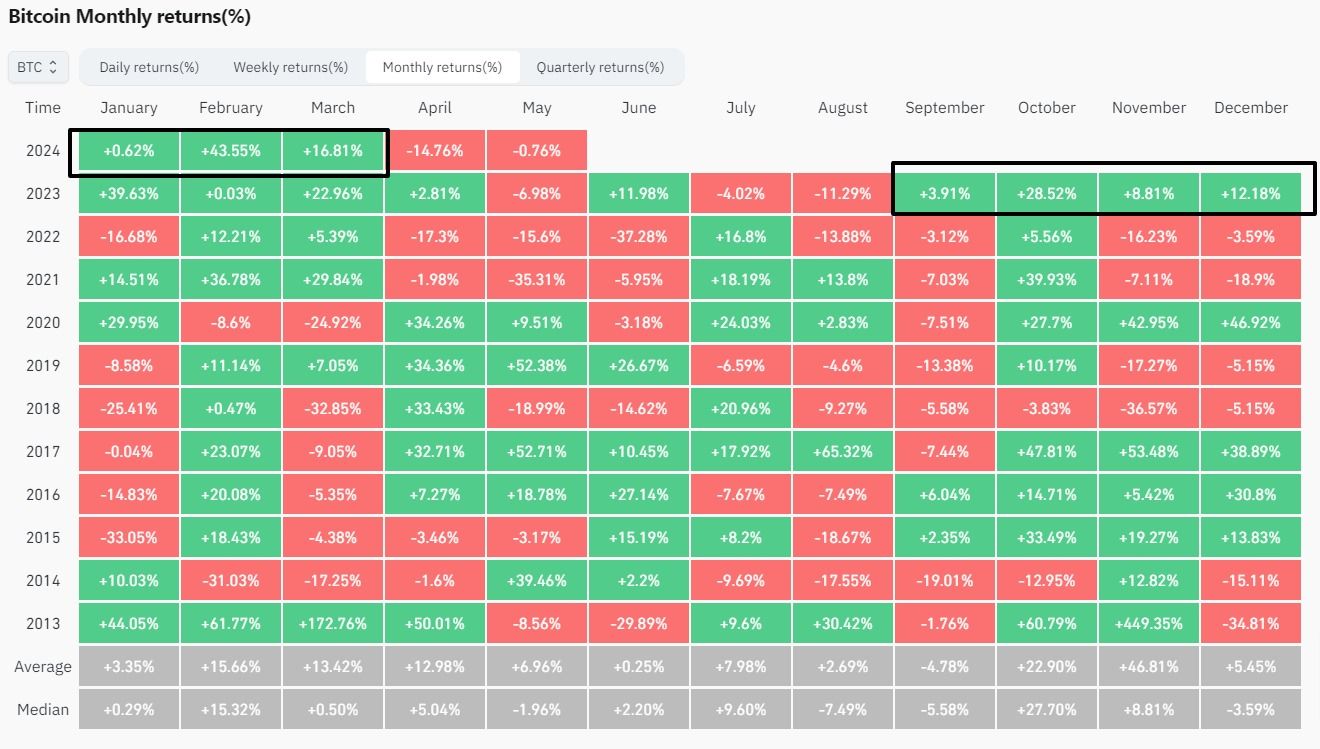Click October 2023 cell showing +28.52%
Image resolution: width=1320 pixels, height=749 pixels.
pos(1047,194)
